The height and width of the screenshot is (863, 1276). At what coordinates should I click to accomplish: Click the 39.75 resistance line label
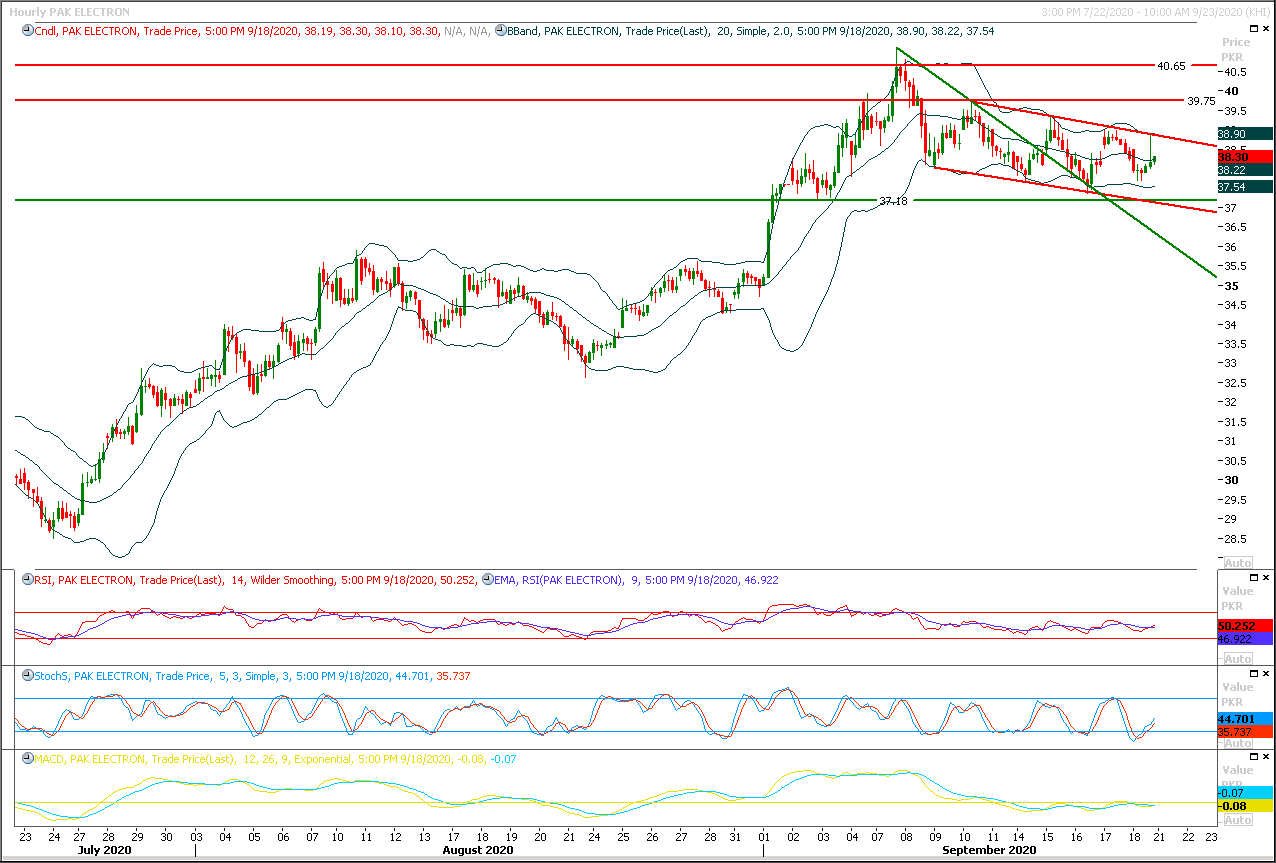coord(1201,101)
